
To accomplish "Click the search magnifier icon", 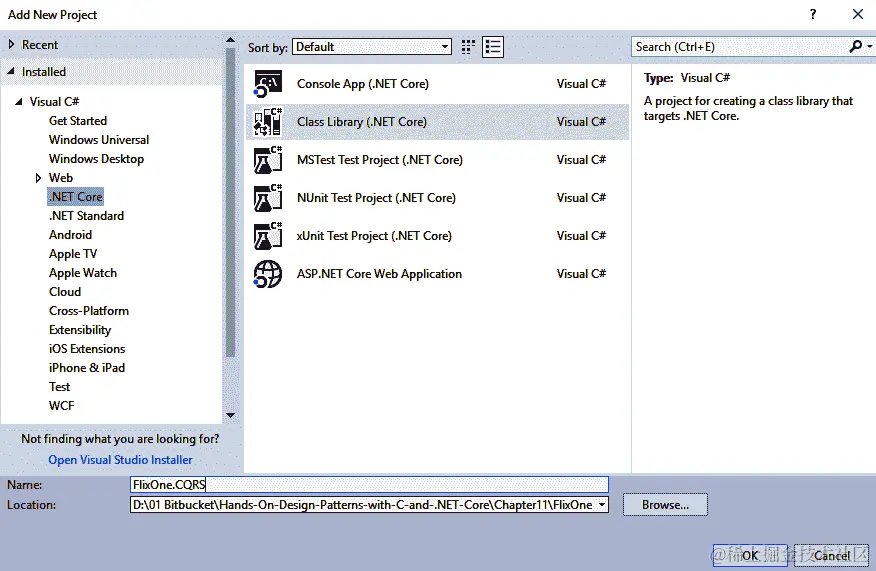I will pyautogui.click(x=855, y=46).
